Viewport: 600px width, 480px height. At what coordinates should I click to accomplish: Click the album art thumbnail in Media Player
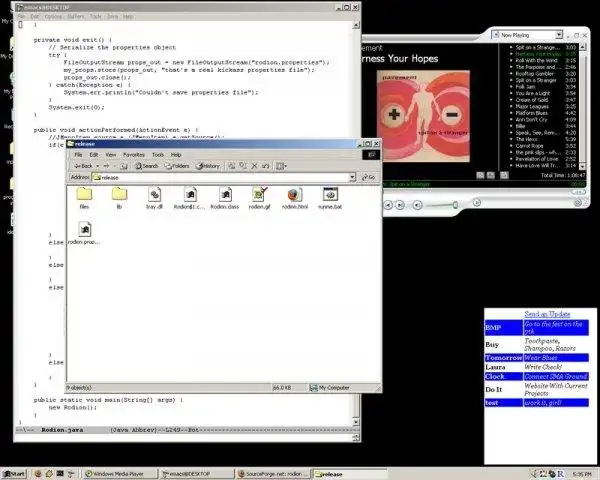(423, 116)
